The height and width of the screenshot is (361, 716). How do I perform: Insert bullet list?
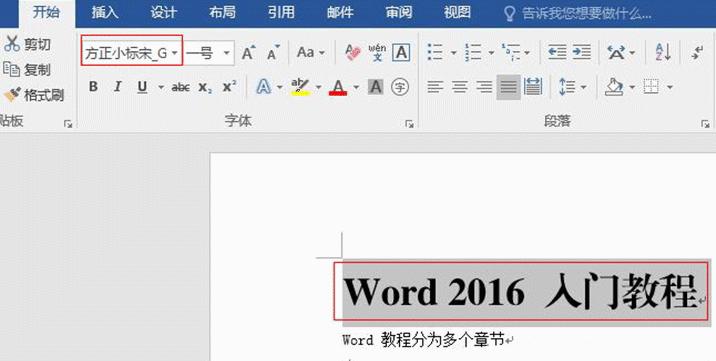(x=436, y=52)
